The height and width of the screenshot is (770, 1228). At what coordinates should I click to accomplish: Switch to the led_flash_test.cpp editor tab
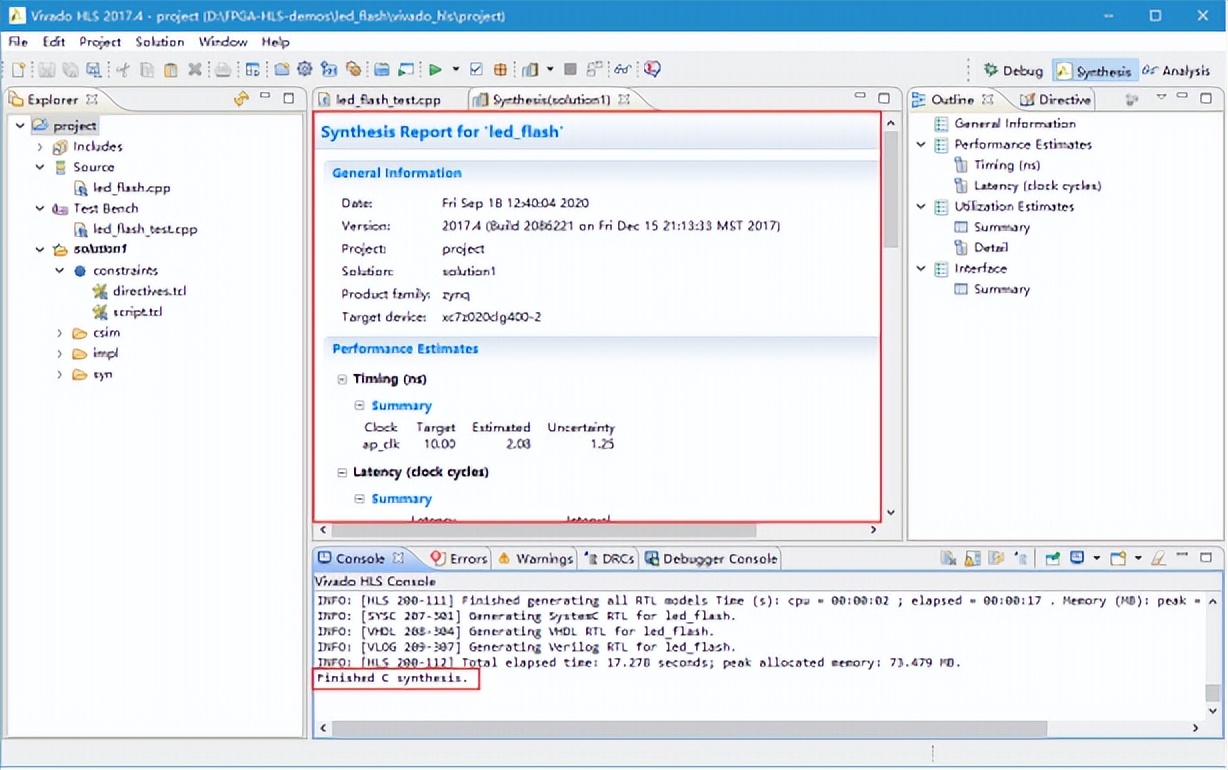click(x=379, y=100)
